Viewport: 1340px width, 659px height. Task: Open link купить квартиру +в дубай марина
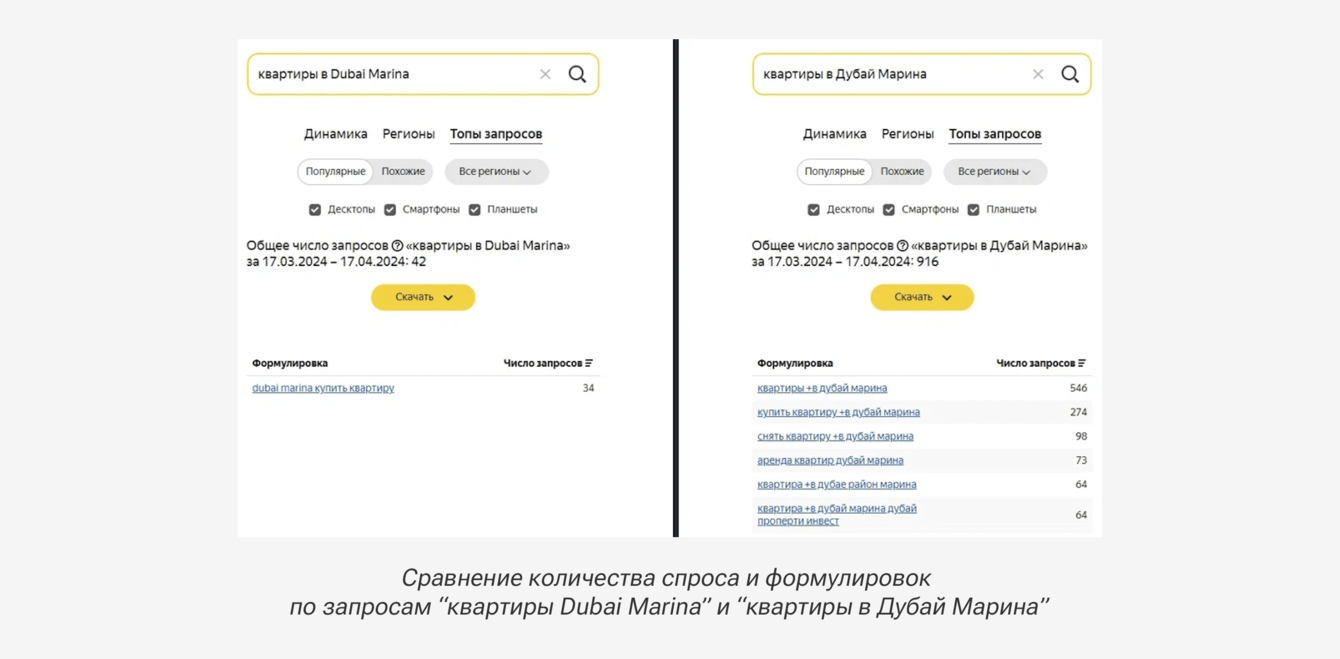click(838, 412)
